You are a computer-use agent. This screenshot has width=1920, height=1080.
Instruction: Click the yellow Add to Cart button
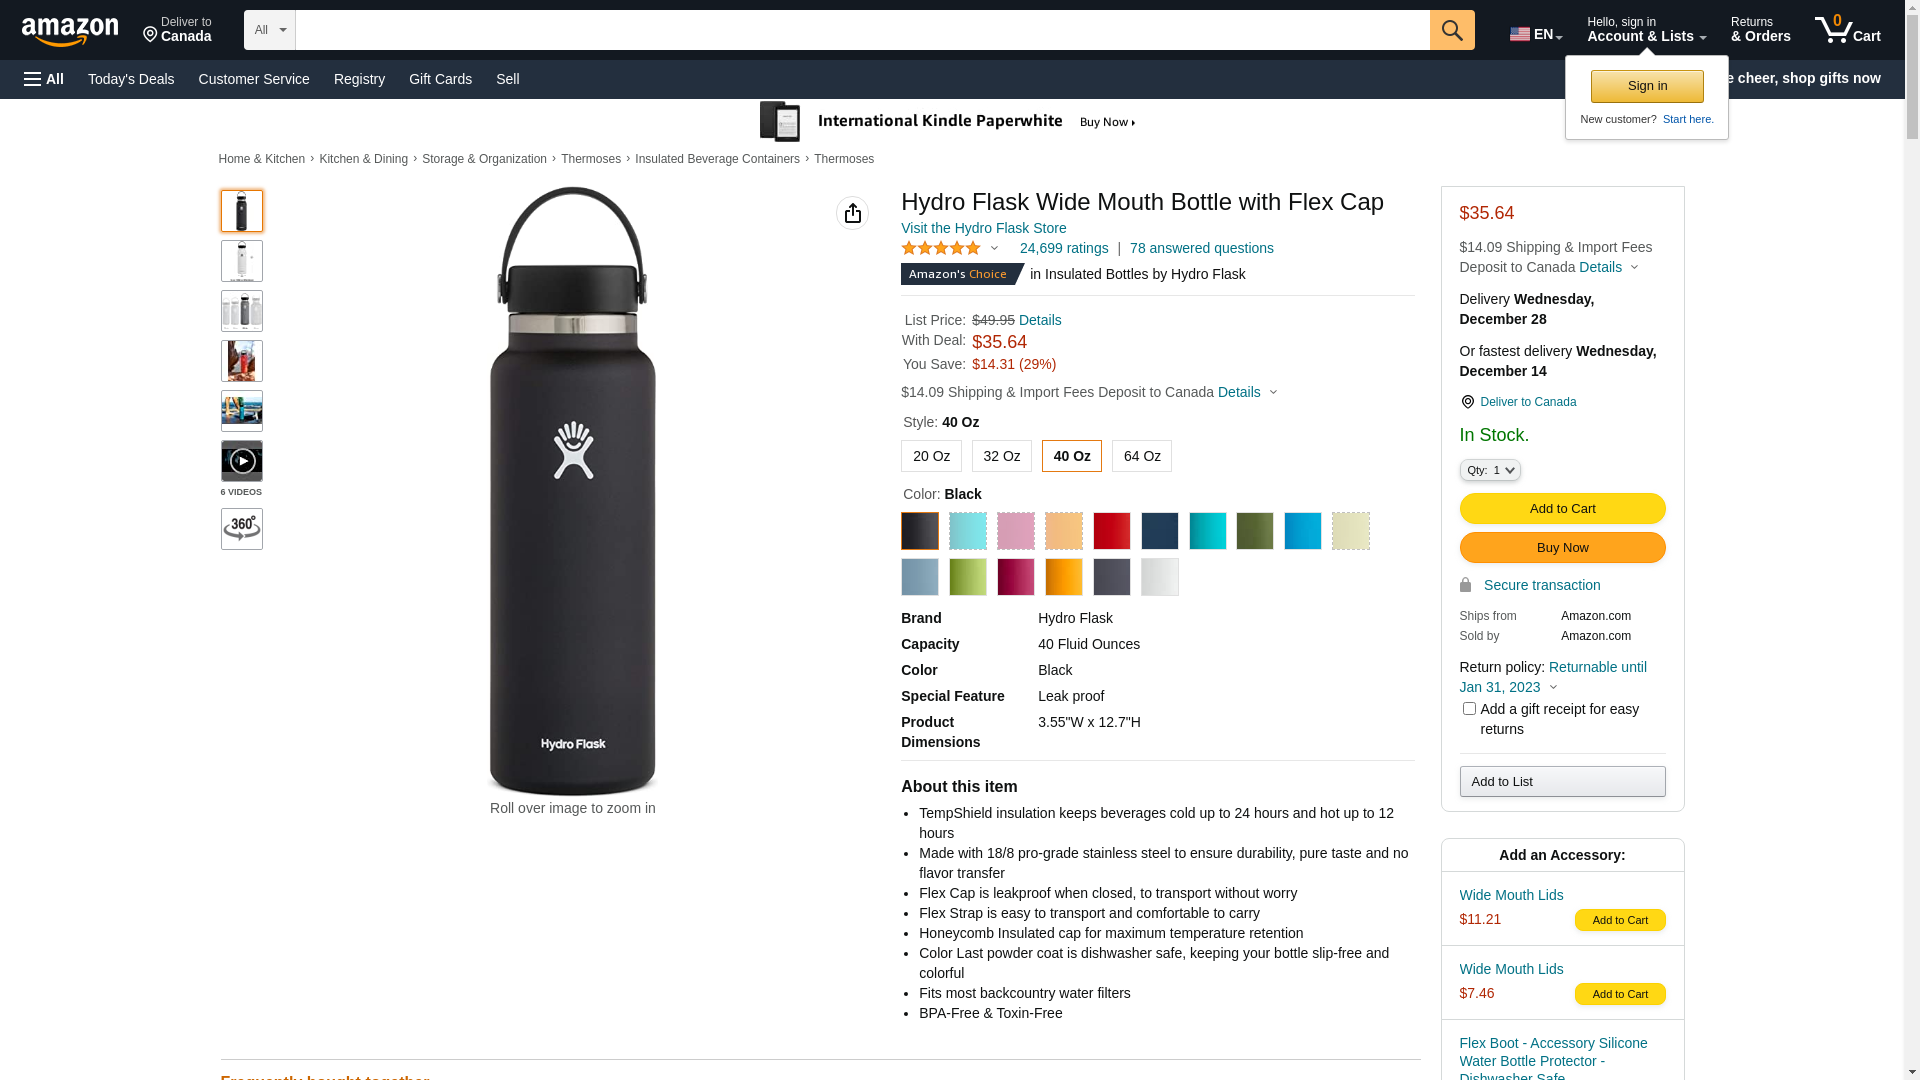[1562, 509]
